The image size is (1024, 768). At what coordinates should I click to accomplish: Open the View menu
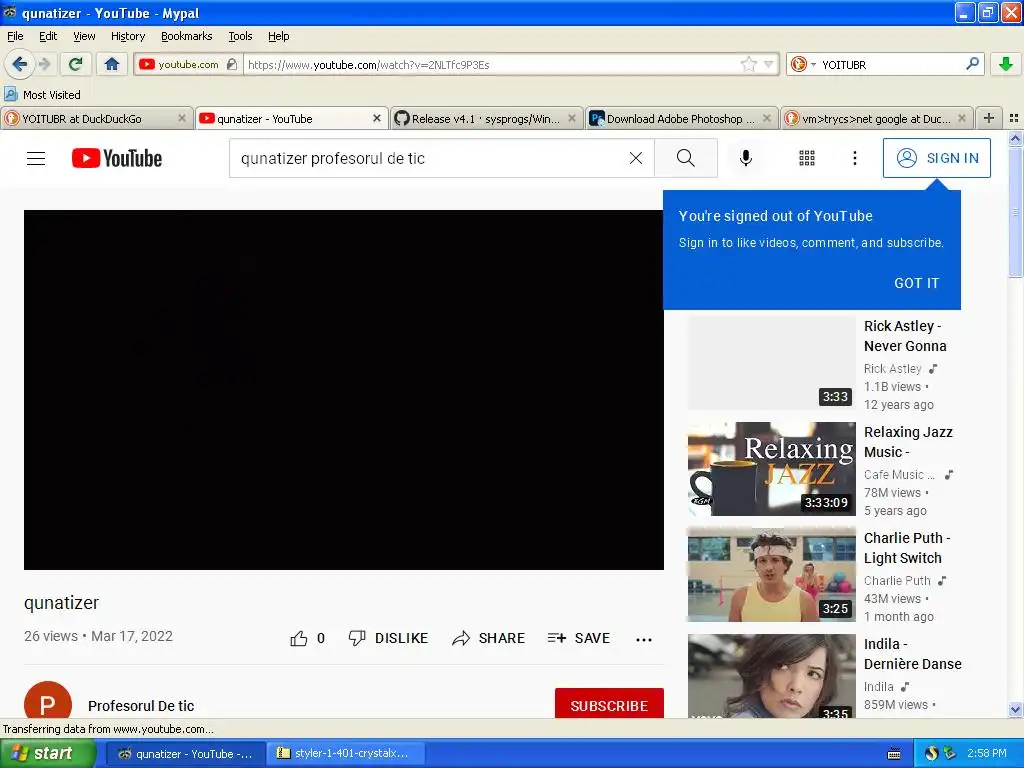(x=84, y=36)
